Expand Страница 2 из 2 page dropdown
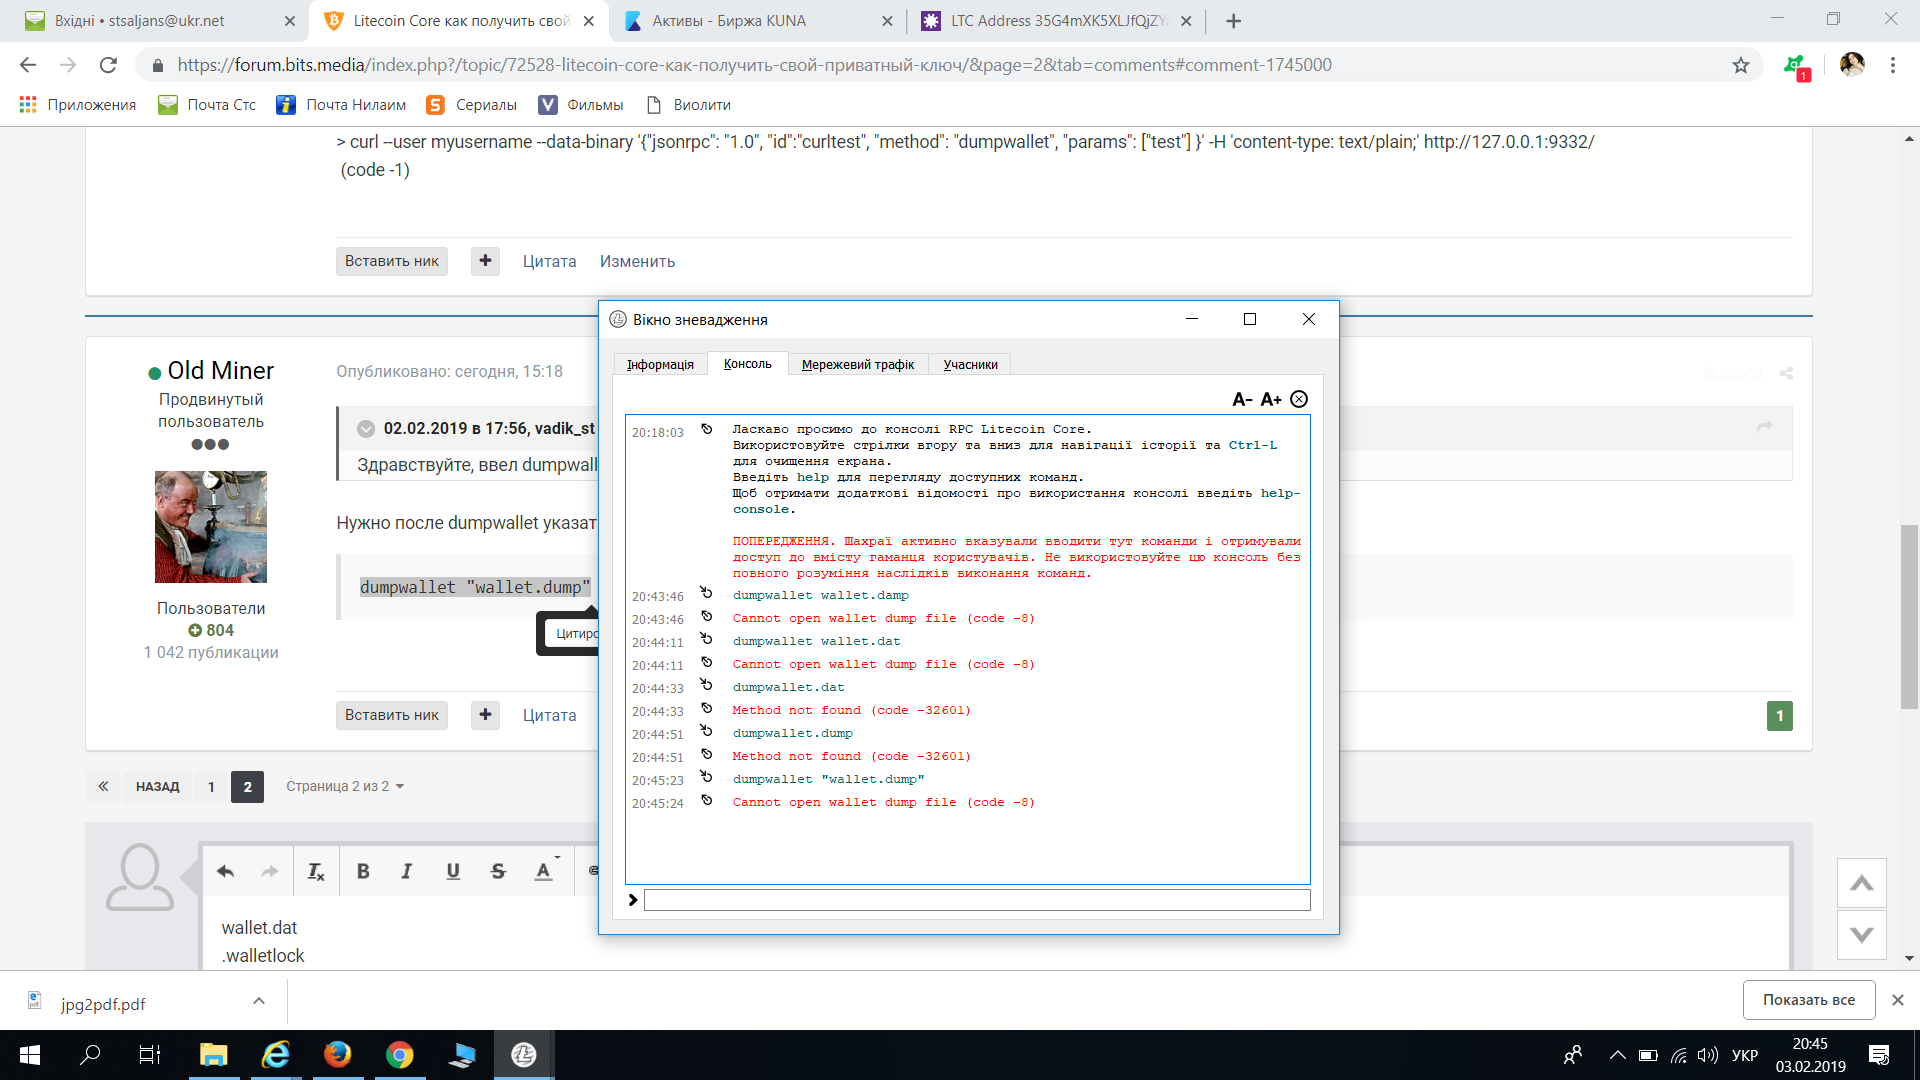This screenshot has width=1920, height=1080. (x=345, y=787)
